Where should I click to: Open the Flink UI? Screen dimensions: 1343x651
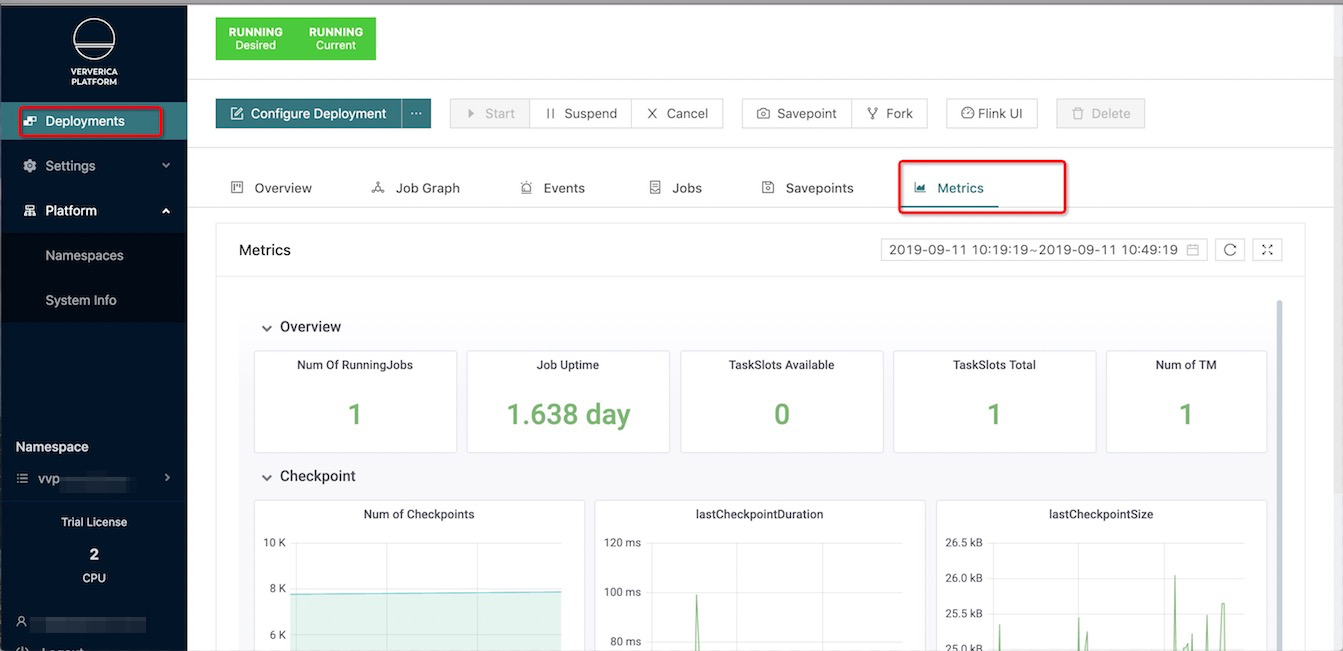point(992,113)
